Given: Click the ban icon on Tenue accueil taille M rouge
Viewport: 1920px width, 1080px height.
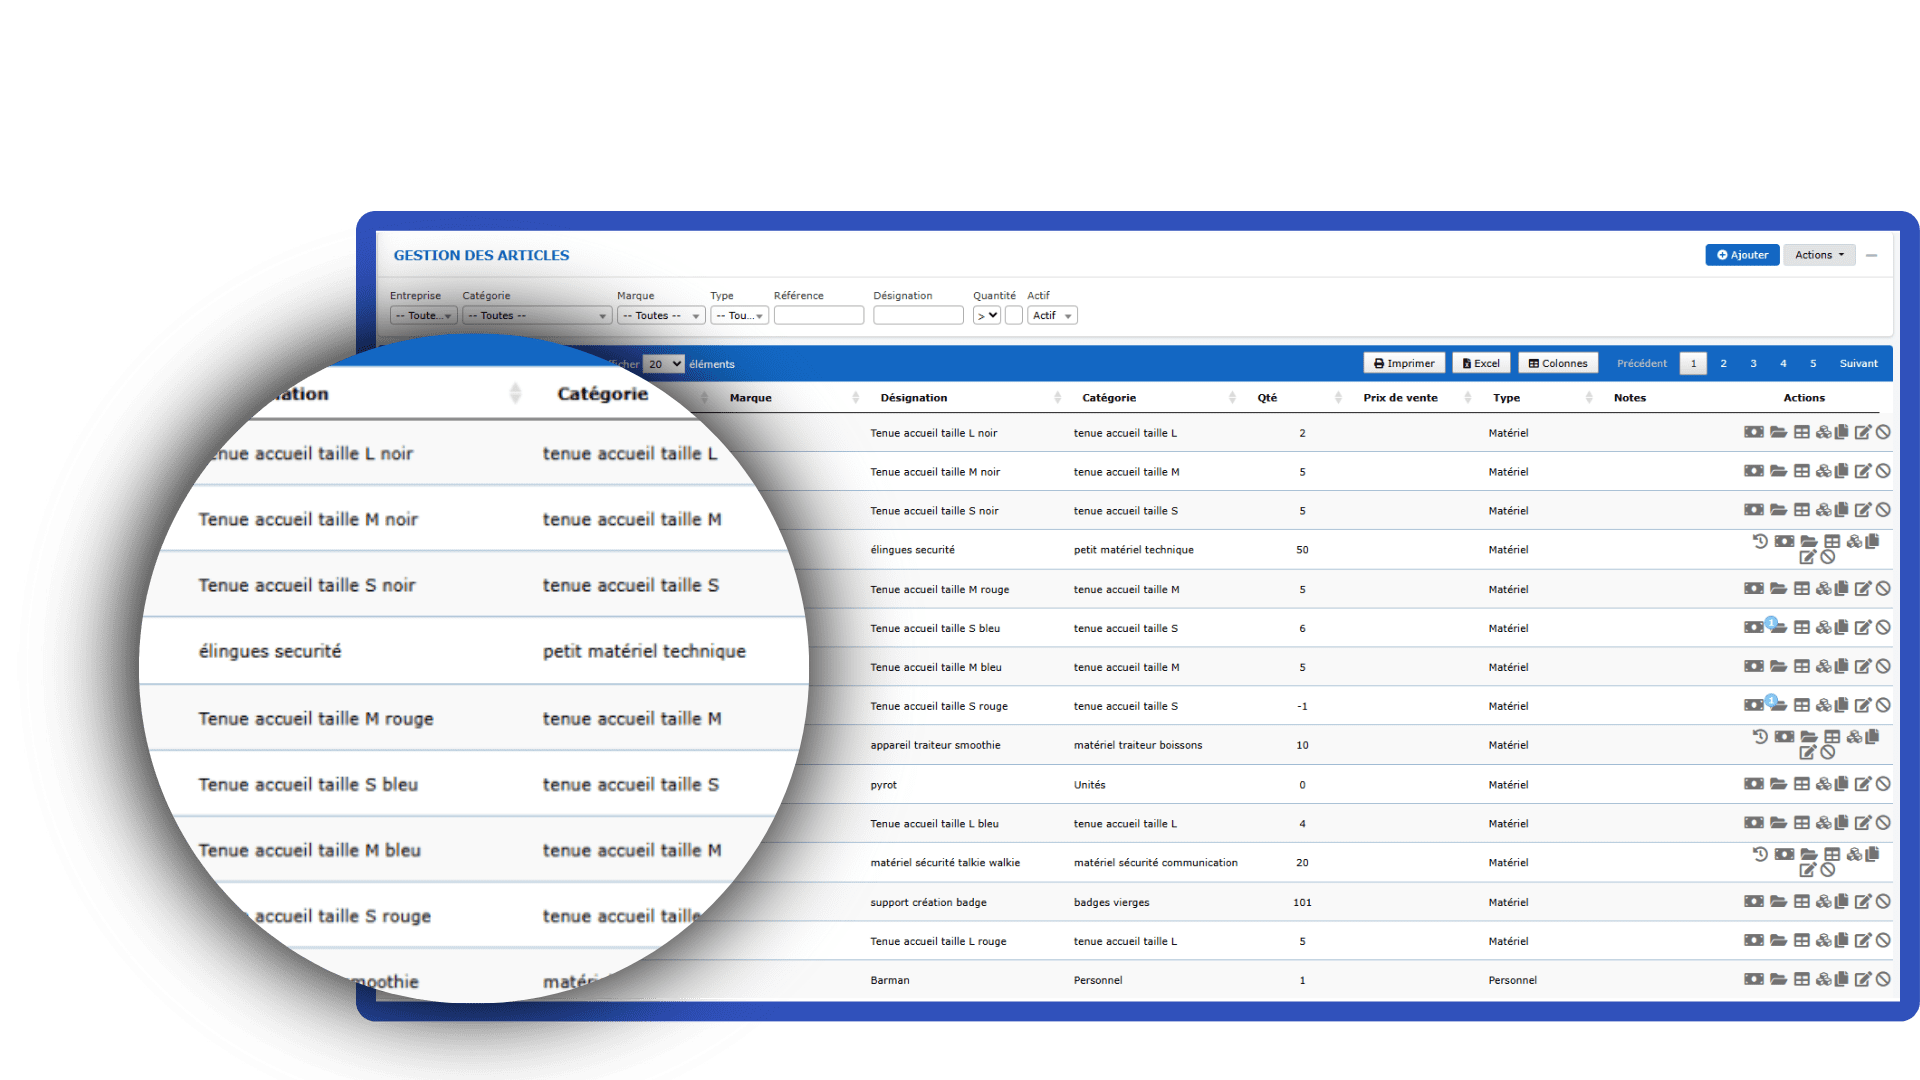Looking at the screenshot, I should click(x=1884, y=589).
